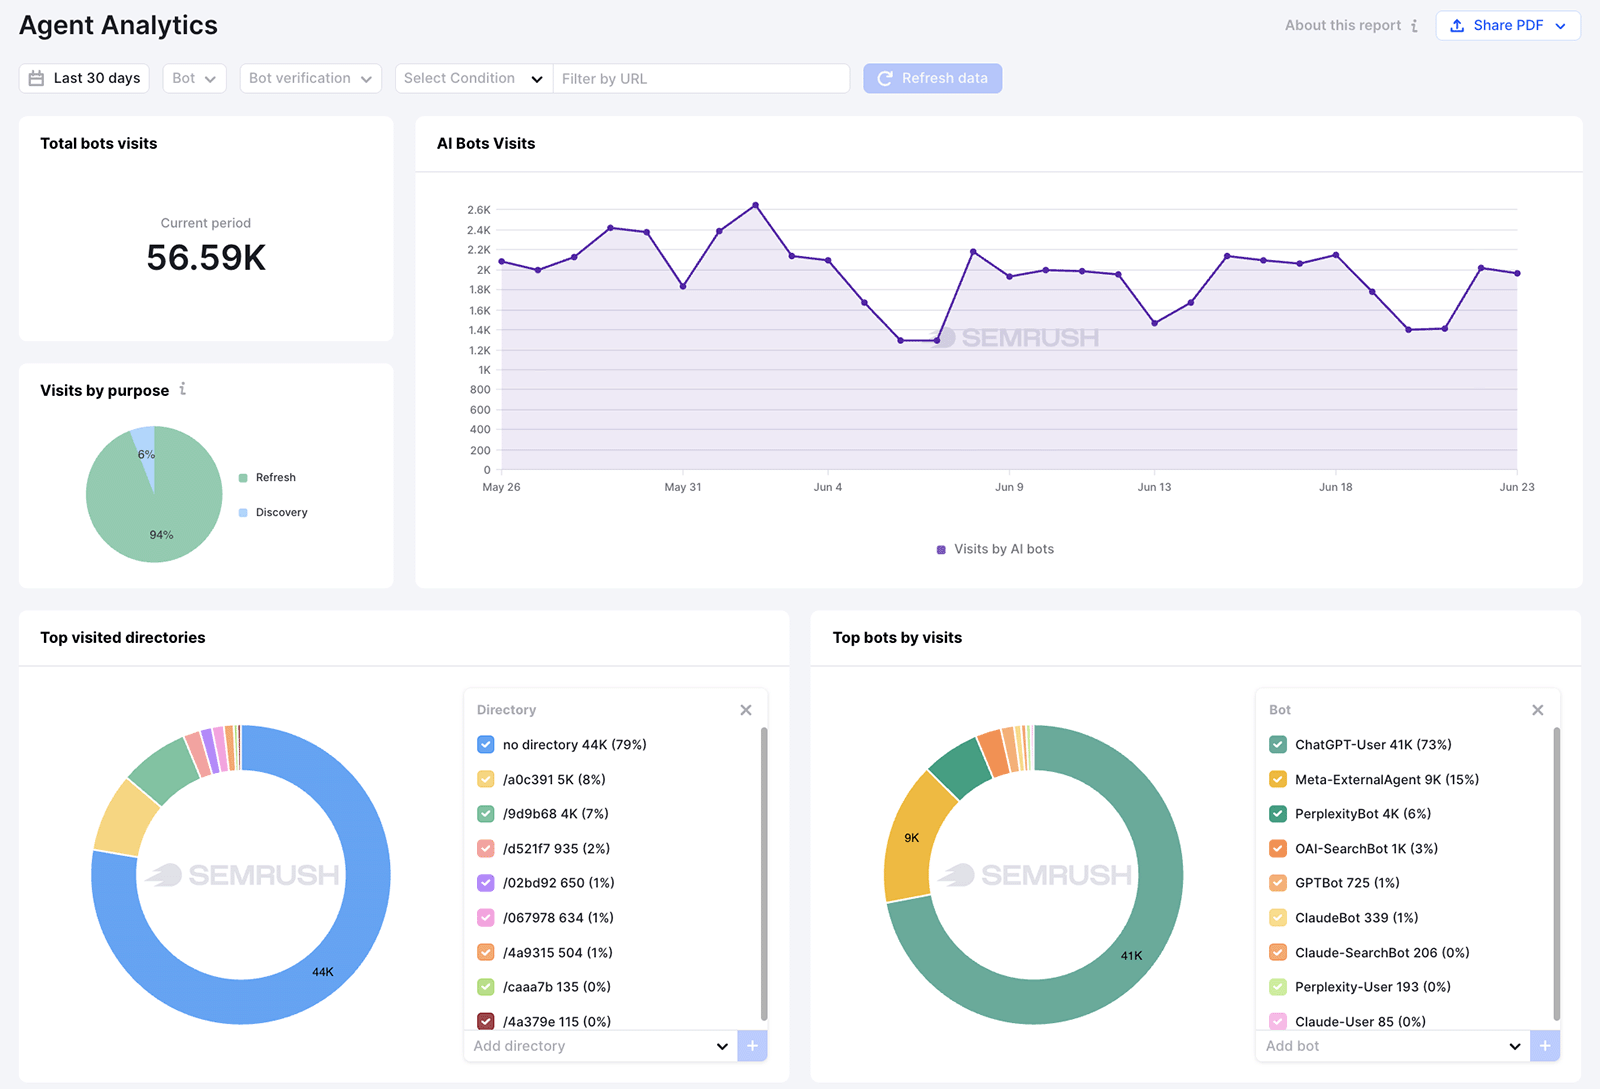
Task: Click the 56.59K total visits value
Action: tap(206, 258)
